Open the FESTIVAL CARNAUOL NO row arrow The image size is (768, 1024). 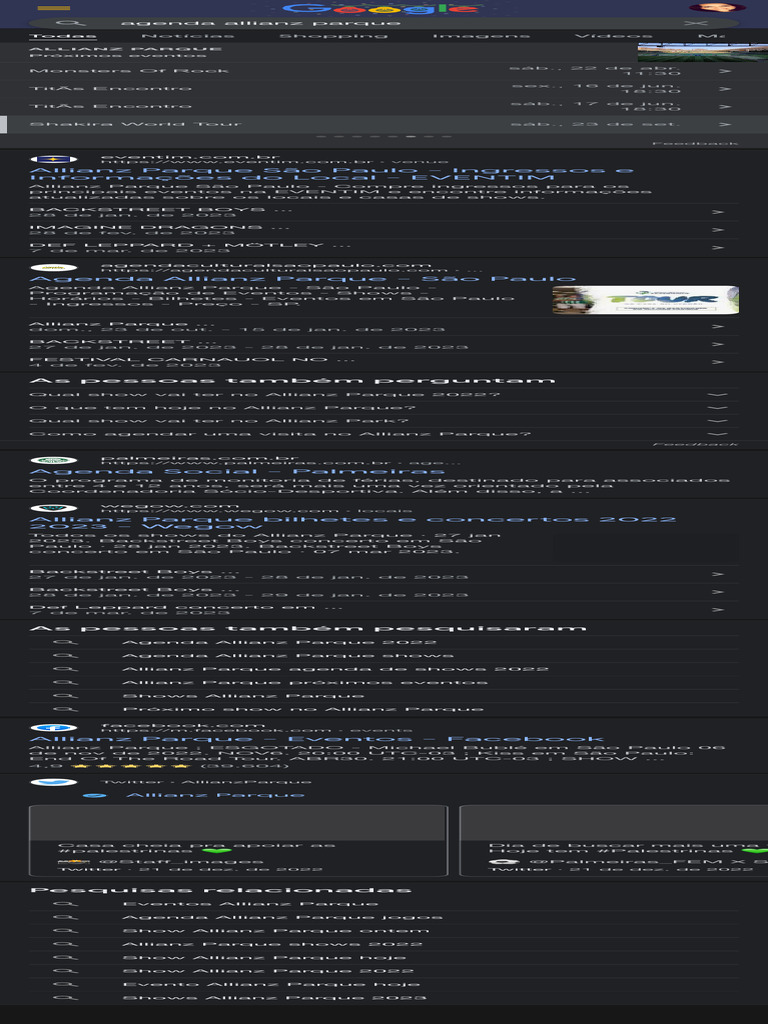tap(718, 362)
